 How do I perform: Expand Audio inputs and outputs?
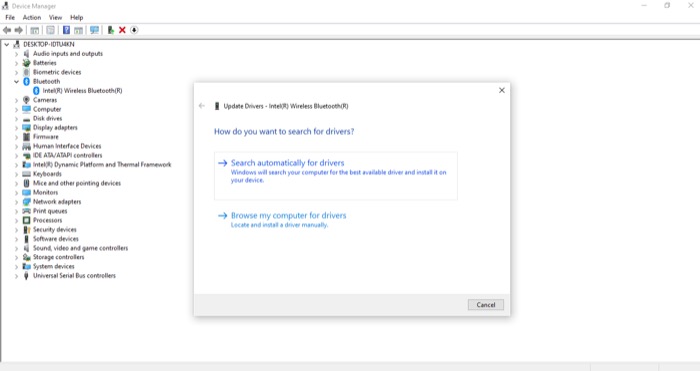pyautogui.click(x=17, y=54)
